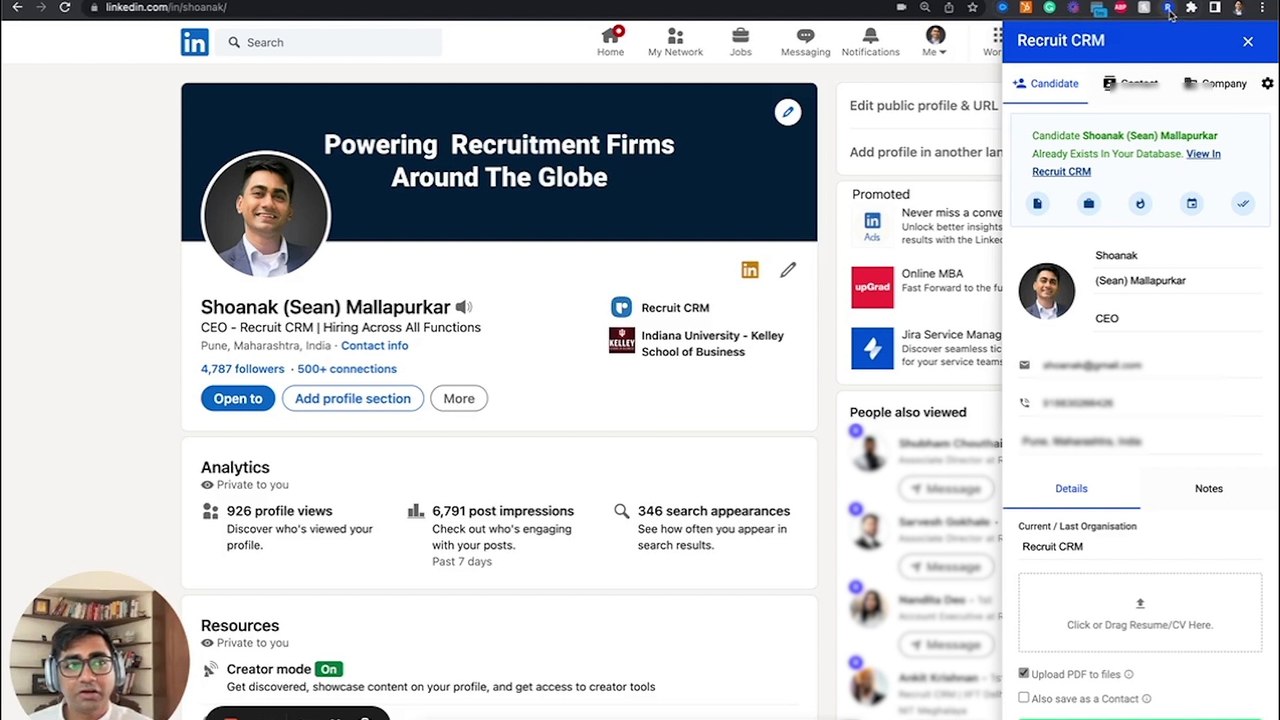The height and width of the screenshot is (720, 1280).
Task: Open Edit public profile & URL
Action: [x=923, y=105]
